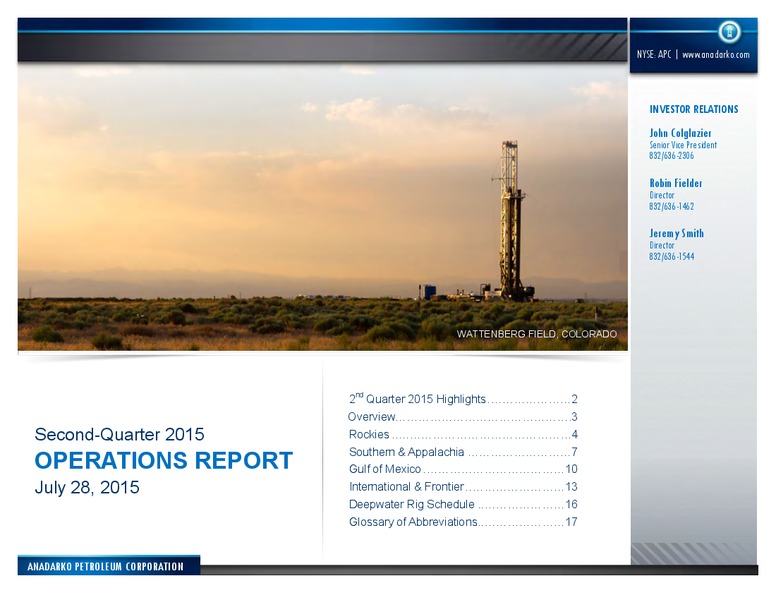This screenshot has height=600, width=776.
Task: Select phone number 832/636-1462
Action: (672, 206)
